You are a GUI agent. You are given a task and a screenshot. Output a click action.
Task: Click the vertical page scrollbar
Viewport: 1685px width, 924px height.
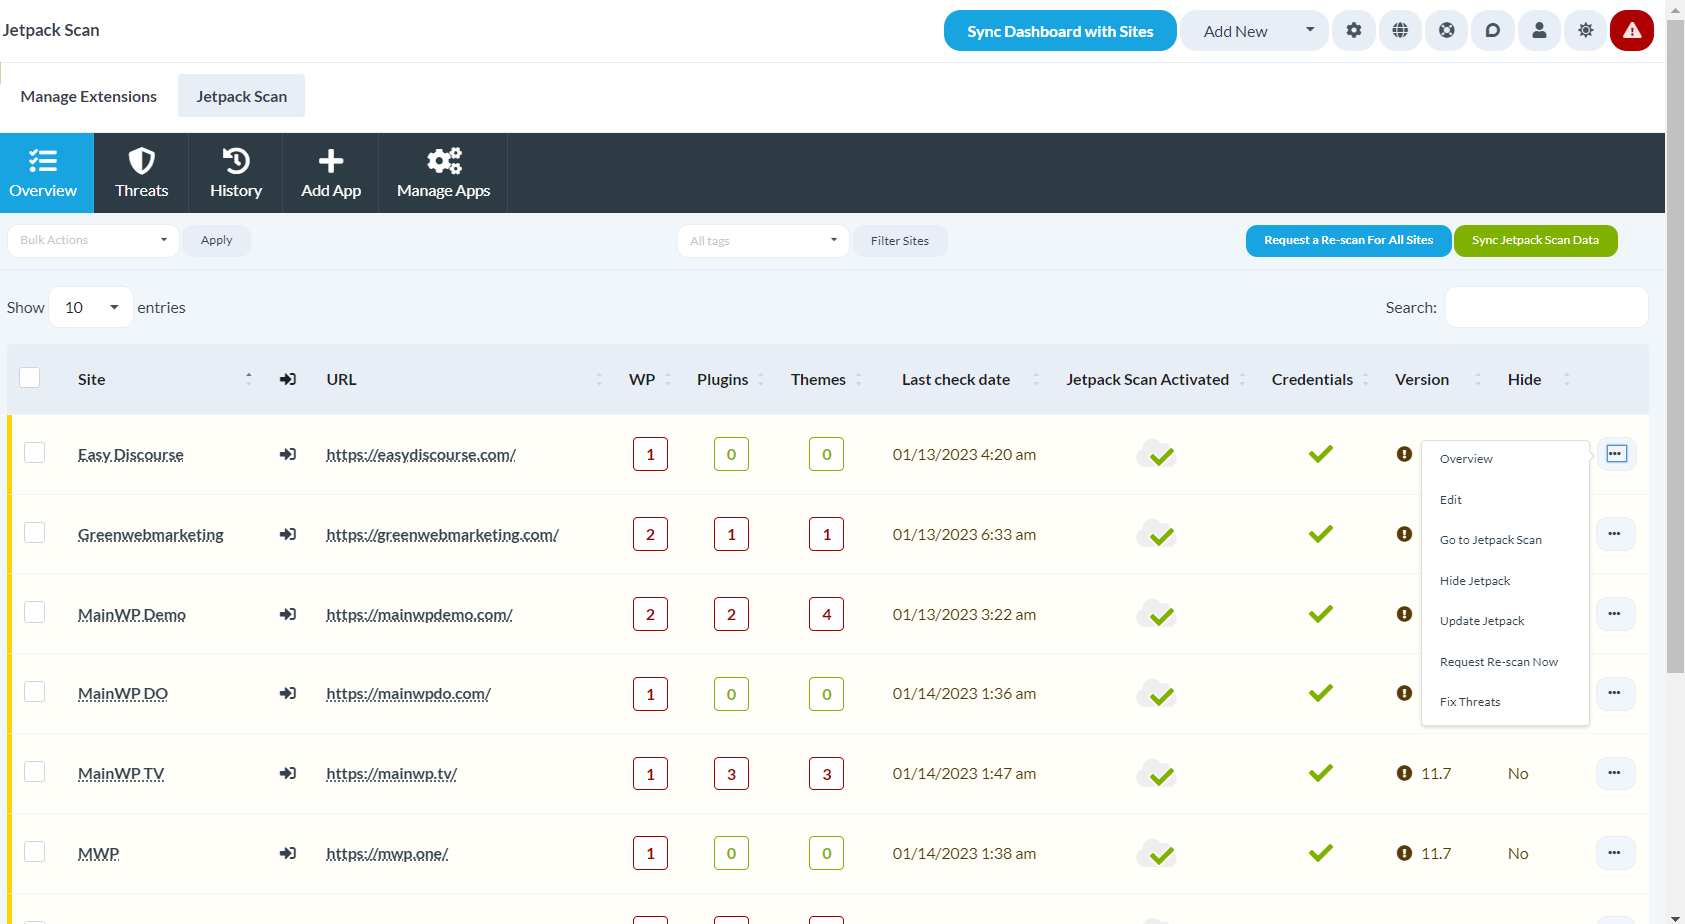[1675, 345]
